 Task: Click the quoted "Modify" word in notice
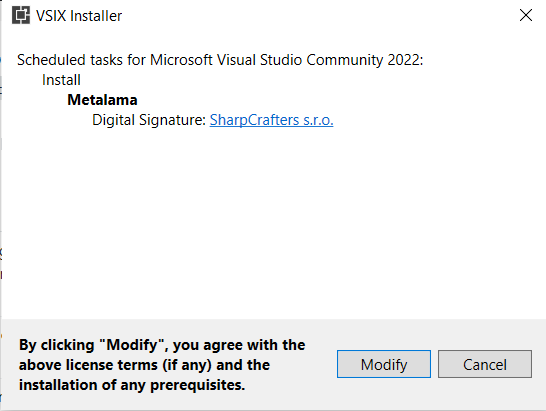(131, 345)
